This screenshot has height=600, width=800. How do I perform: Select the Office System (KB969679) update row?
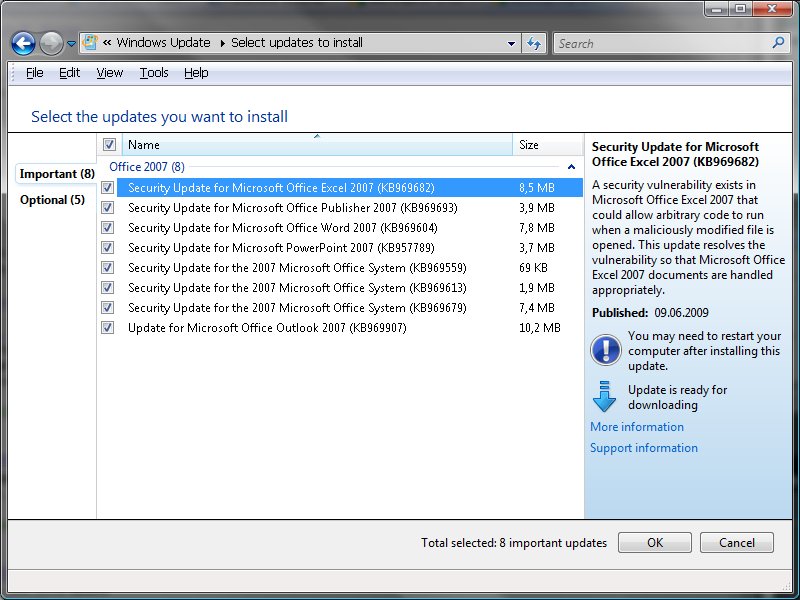coord(349,308)
